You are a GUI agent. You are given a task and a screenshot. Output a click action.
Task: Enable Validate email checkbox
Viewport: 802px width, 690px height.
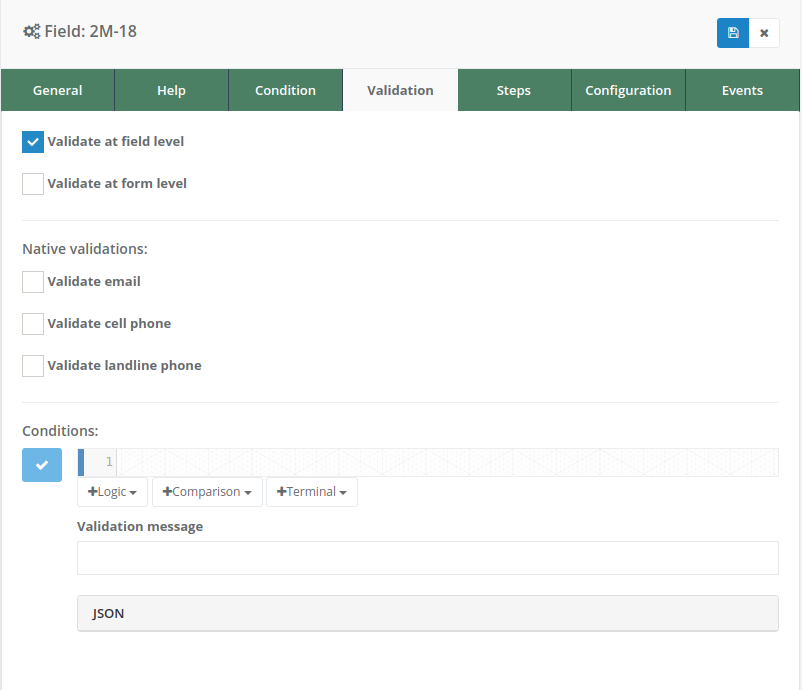click(x=33, y=282)
